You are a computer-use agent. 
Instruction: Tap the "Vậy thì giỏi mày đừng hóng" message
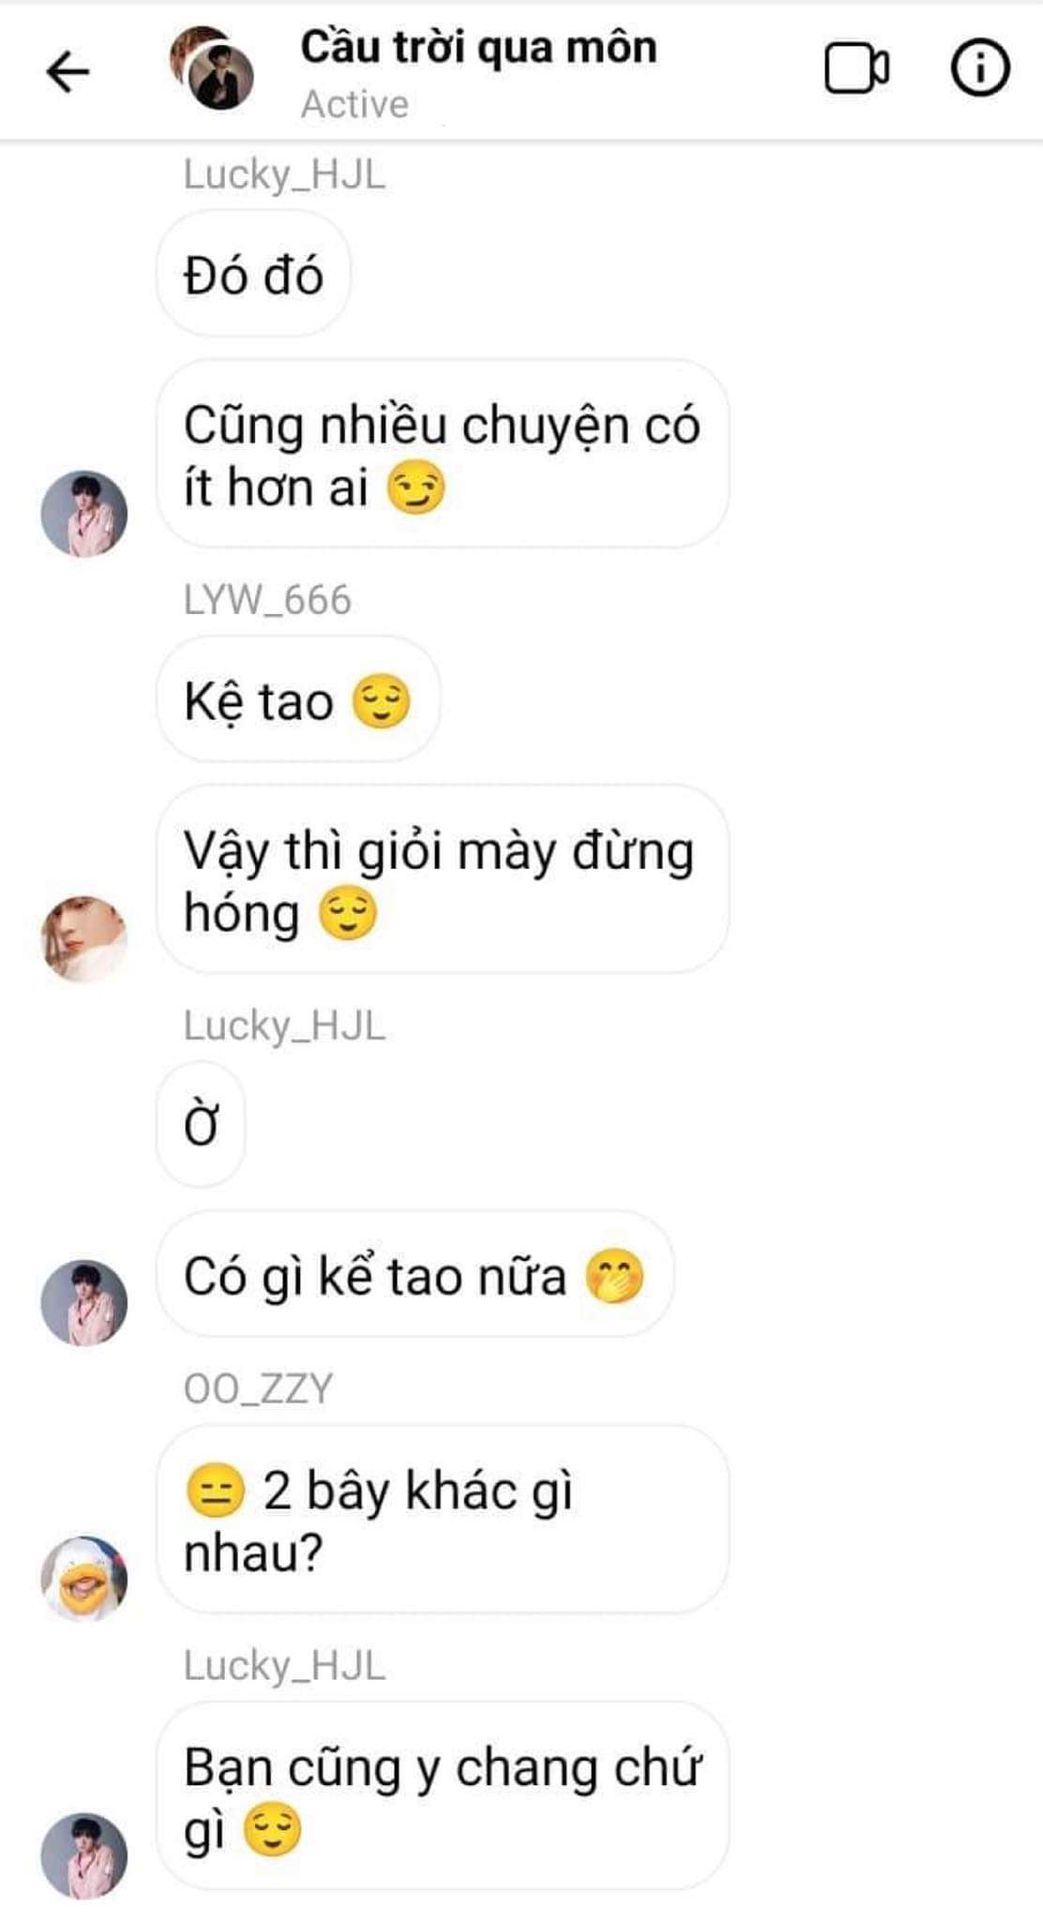(x=441, y=880)
